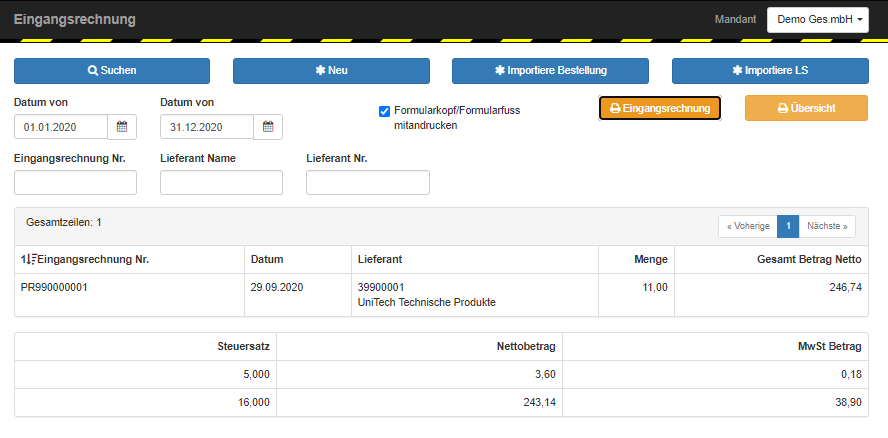Select invoice number PR990000001

[54, 287]
